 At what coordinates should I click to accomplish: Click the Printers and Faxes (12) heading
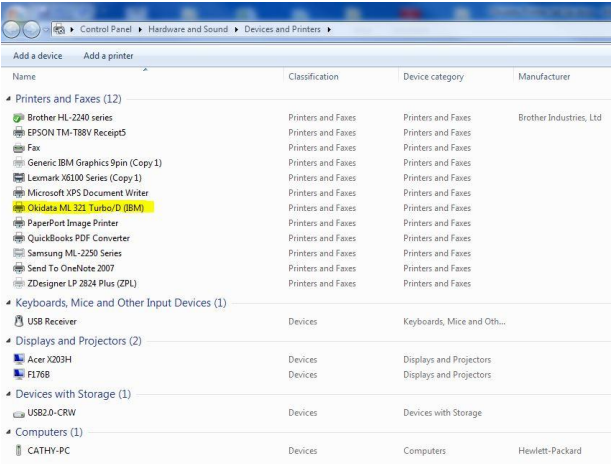pyautogui.click(x=68, y=99)
